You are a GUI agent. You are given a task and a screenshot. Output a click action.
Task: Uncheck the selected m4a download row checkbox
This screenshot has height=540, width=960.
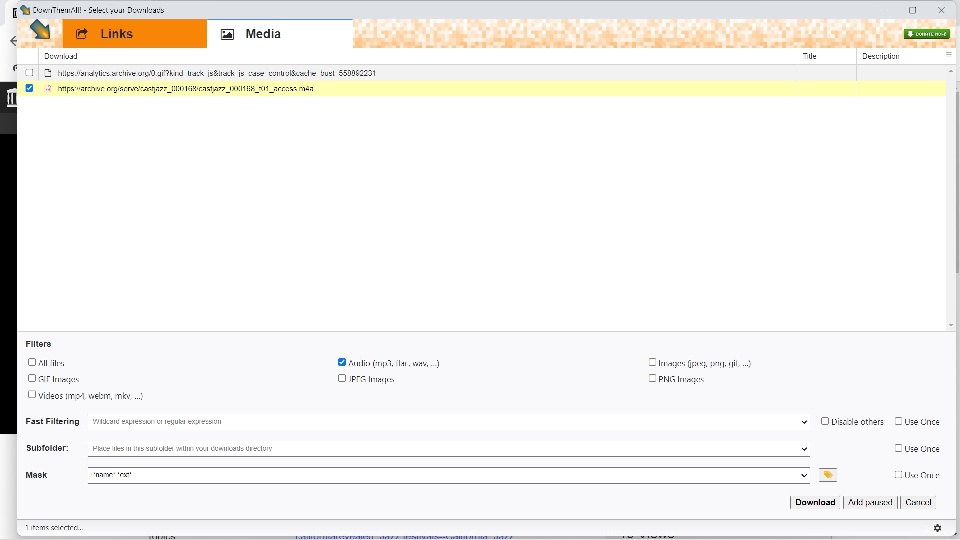click(30, 89)
